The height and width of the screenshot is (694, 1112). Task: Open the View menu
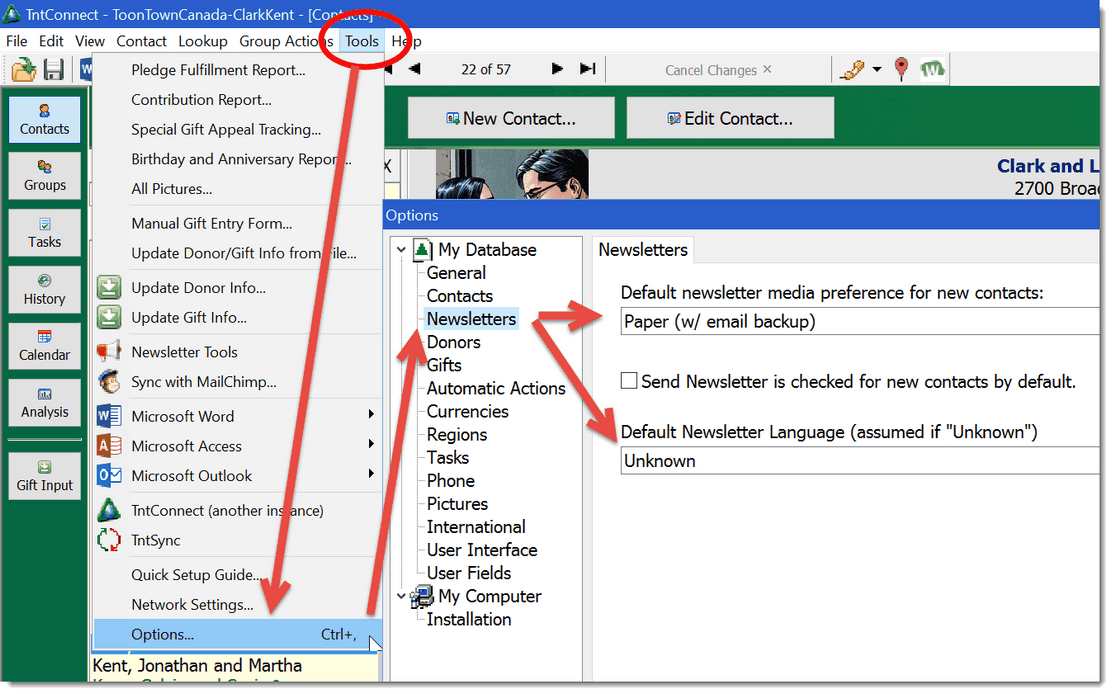(90, 41)
